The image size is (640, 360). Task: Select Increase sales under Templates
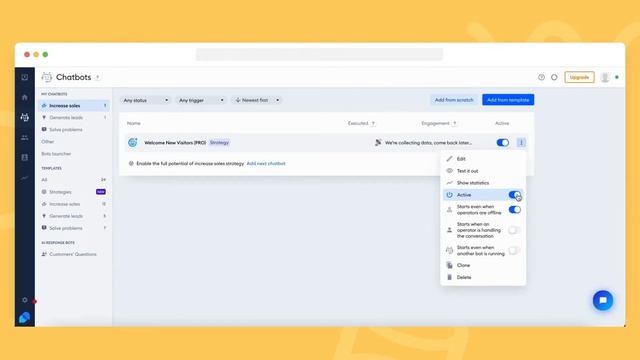[74, 204]
